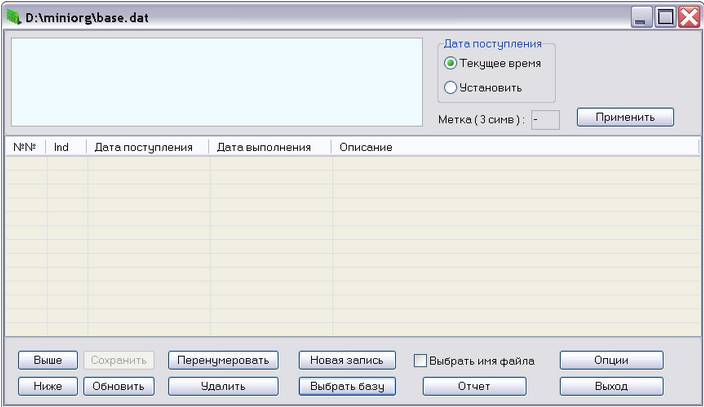Maximize the window
This screenshot has width=704, height=407.
click(x=665, y=18)
